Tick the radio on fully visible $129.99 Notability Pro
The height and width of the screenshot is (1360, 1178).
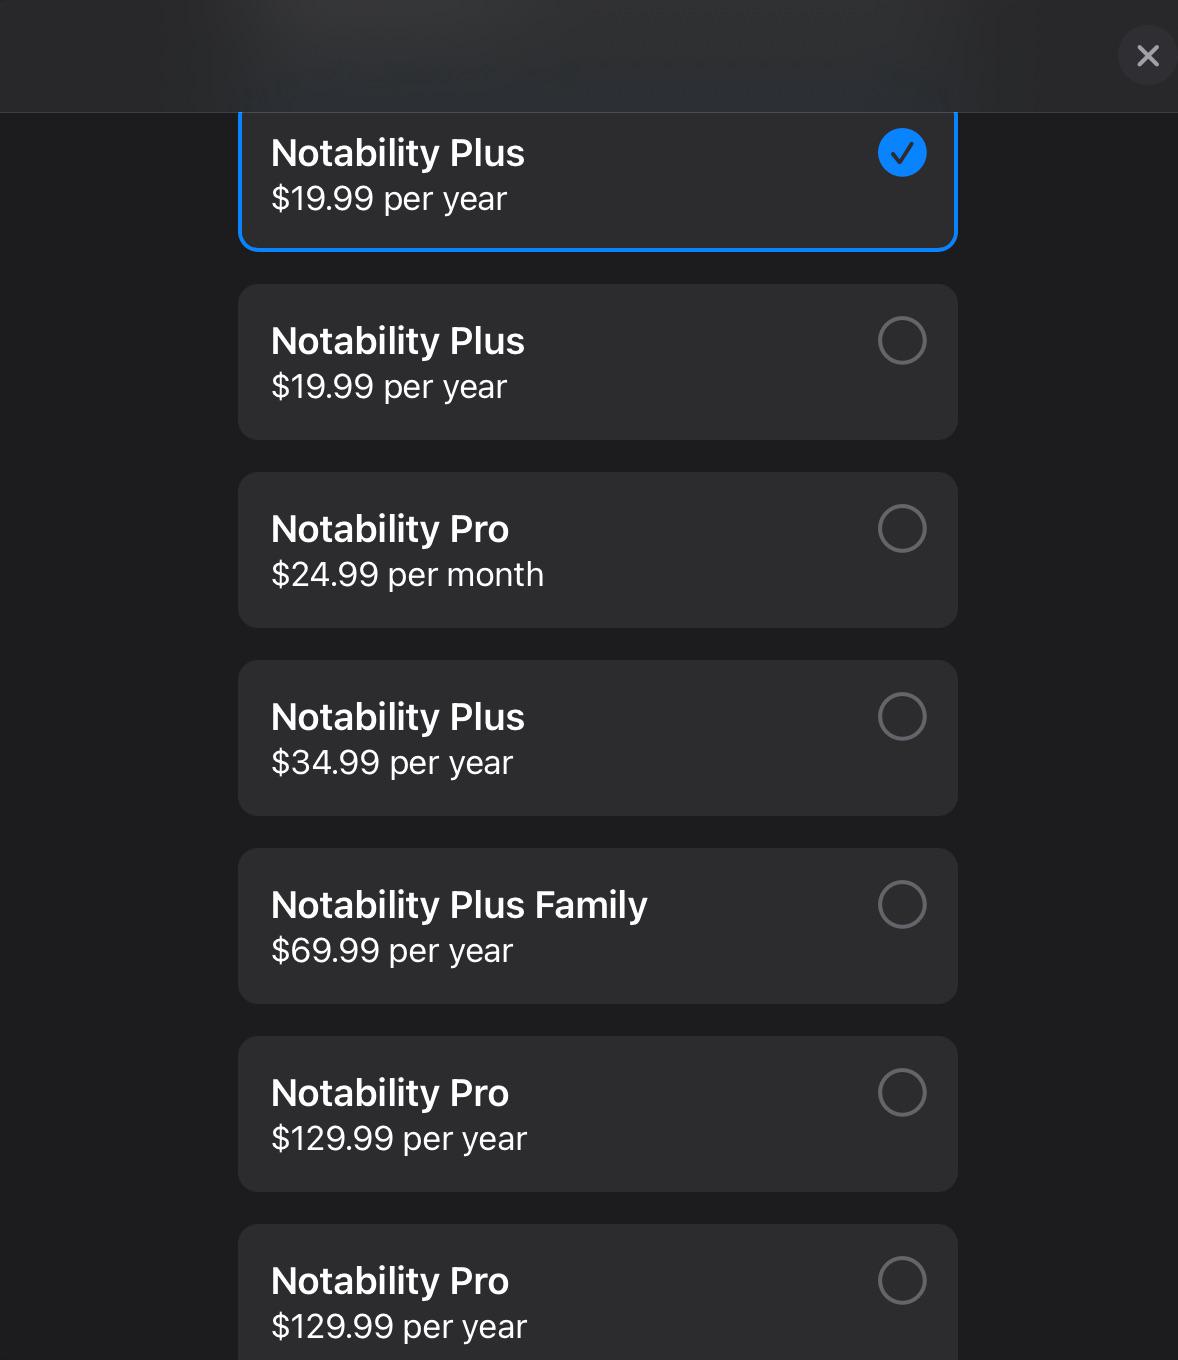pyautogui.click(x=902, y=1093)
